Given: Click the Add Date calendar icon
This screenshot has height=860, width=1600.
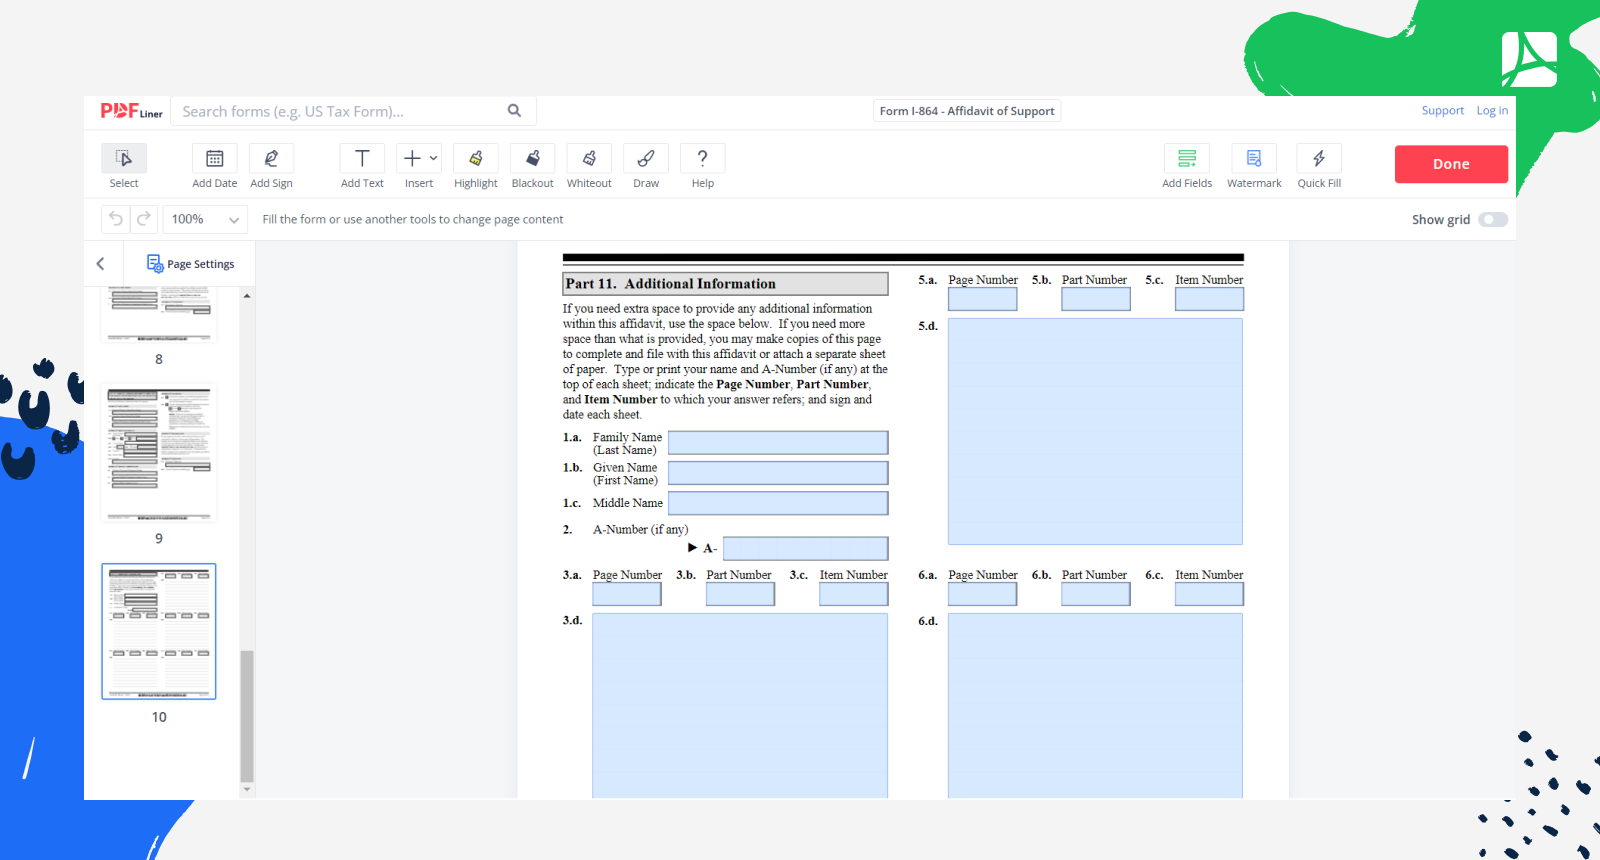Looking at the screenshot, I should pos(214,158).
